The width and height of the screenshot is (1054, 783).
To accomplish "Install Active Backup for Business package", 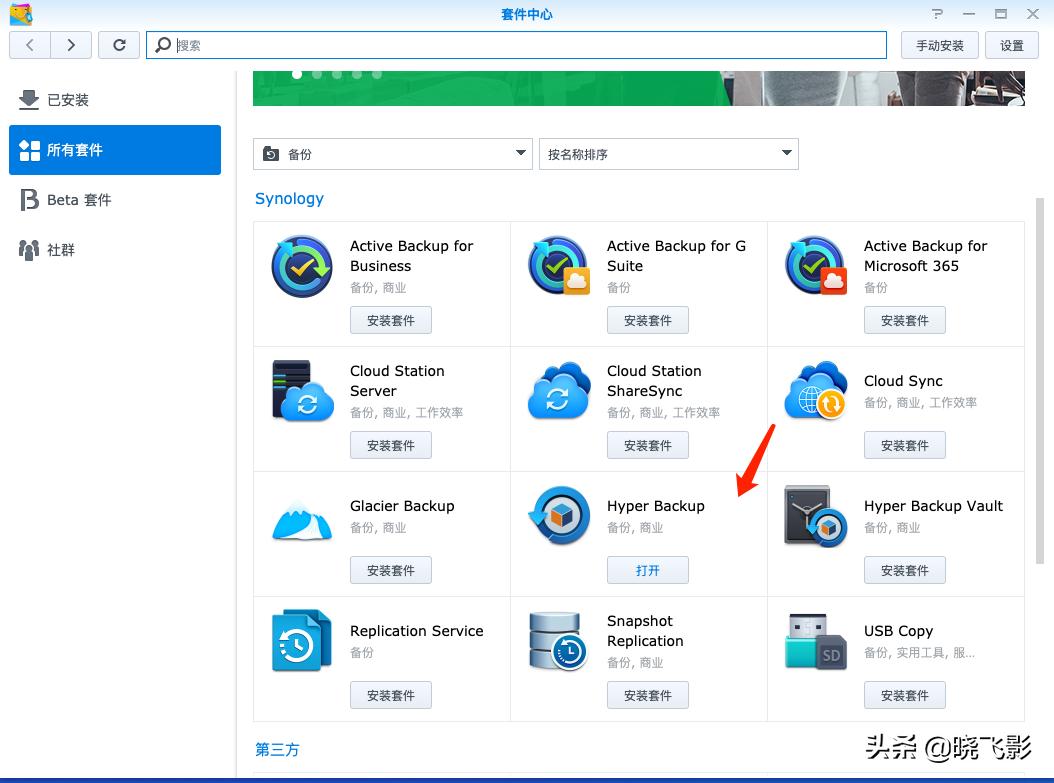I will pos(391,320).
